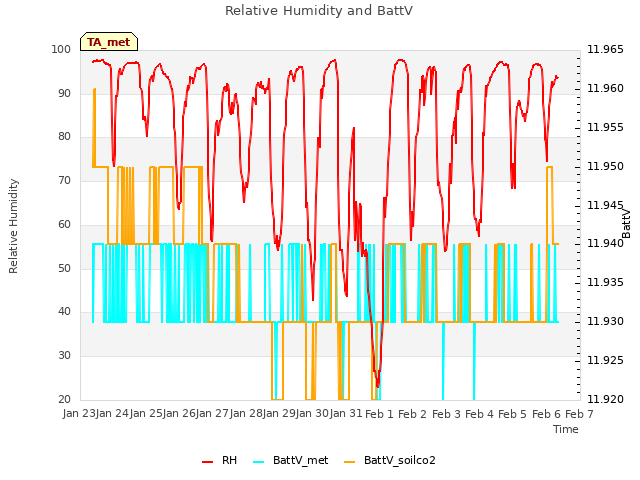
Task: Click the red RH legend color marker
Action: (x=207, y=462)
